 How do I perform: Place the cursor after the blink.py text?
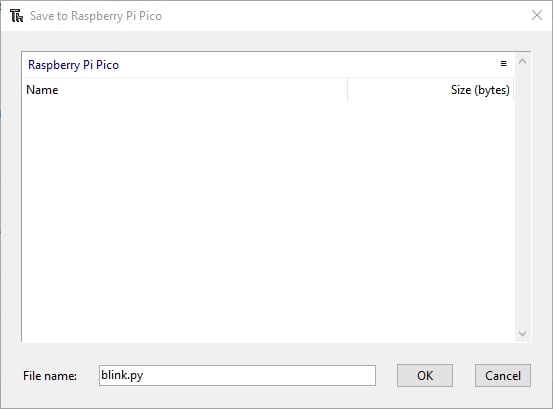[x=144, y=375]
